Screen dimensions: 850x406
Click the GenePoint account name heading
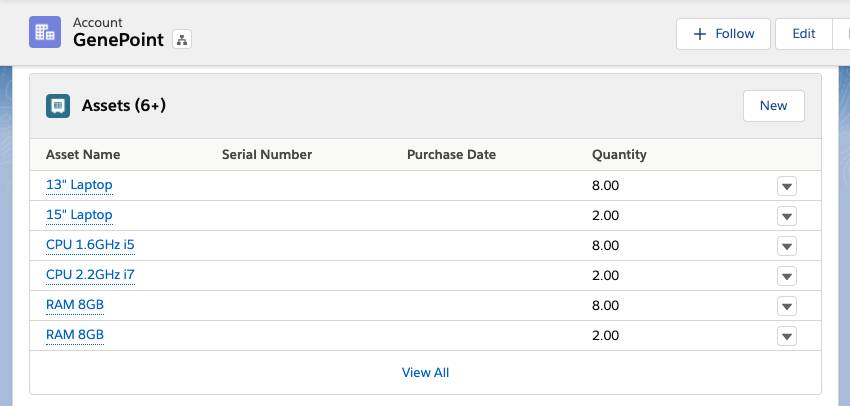[x=118, y=40]
